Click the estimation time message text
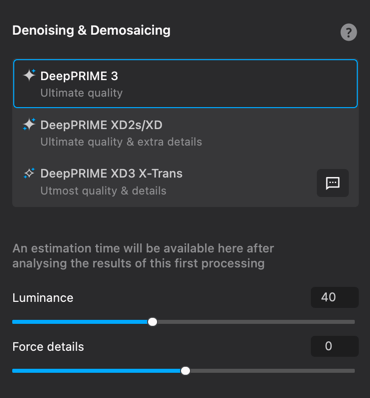 [x=143, y=256]
